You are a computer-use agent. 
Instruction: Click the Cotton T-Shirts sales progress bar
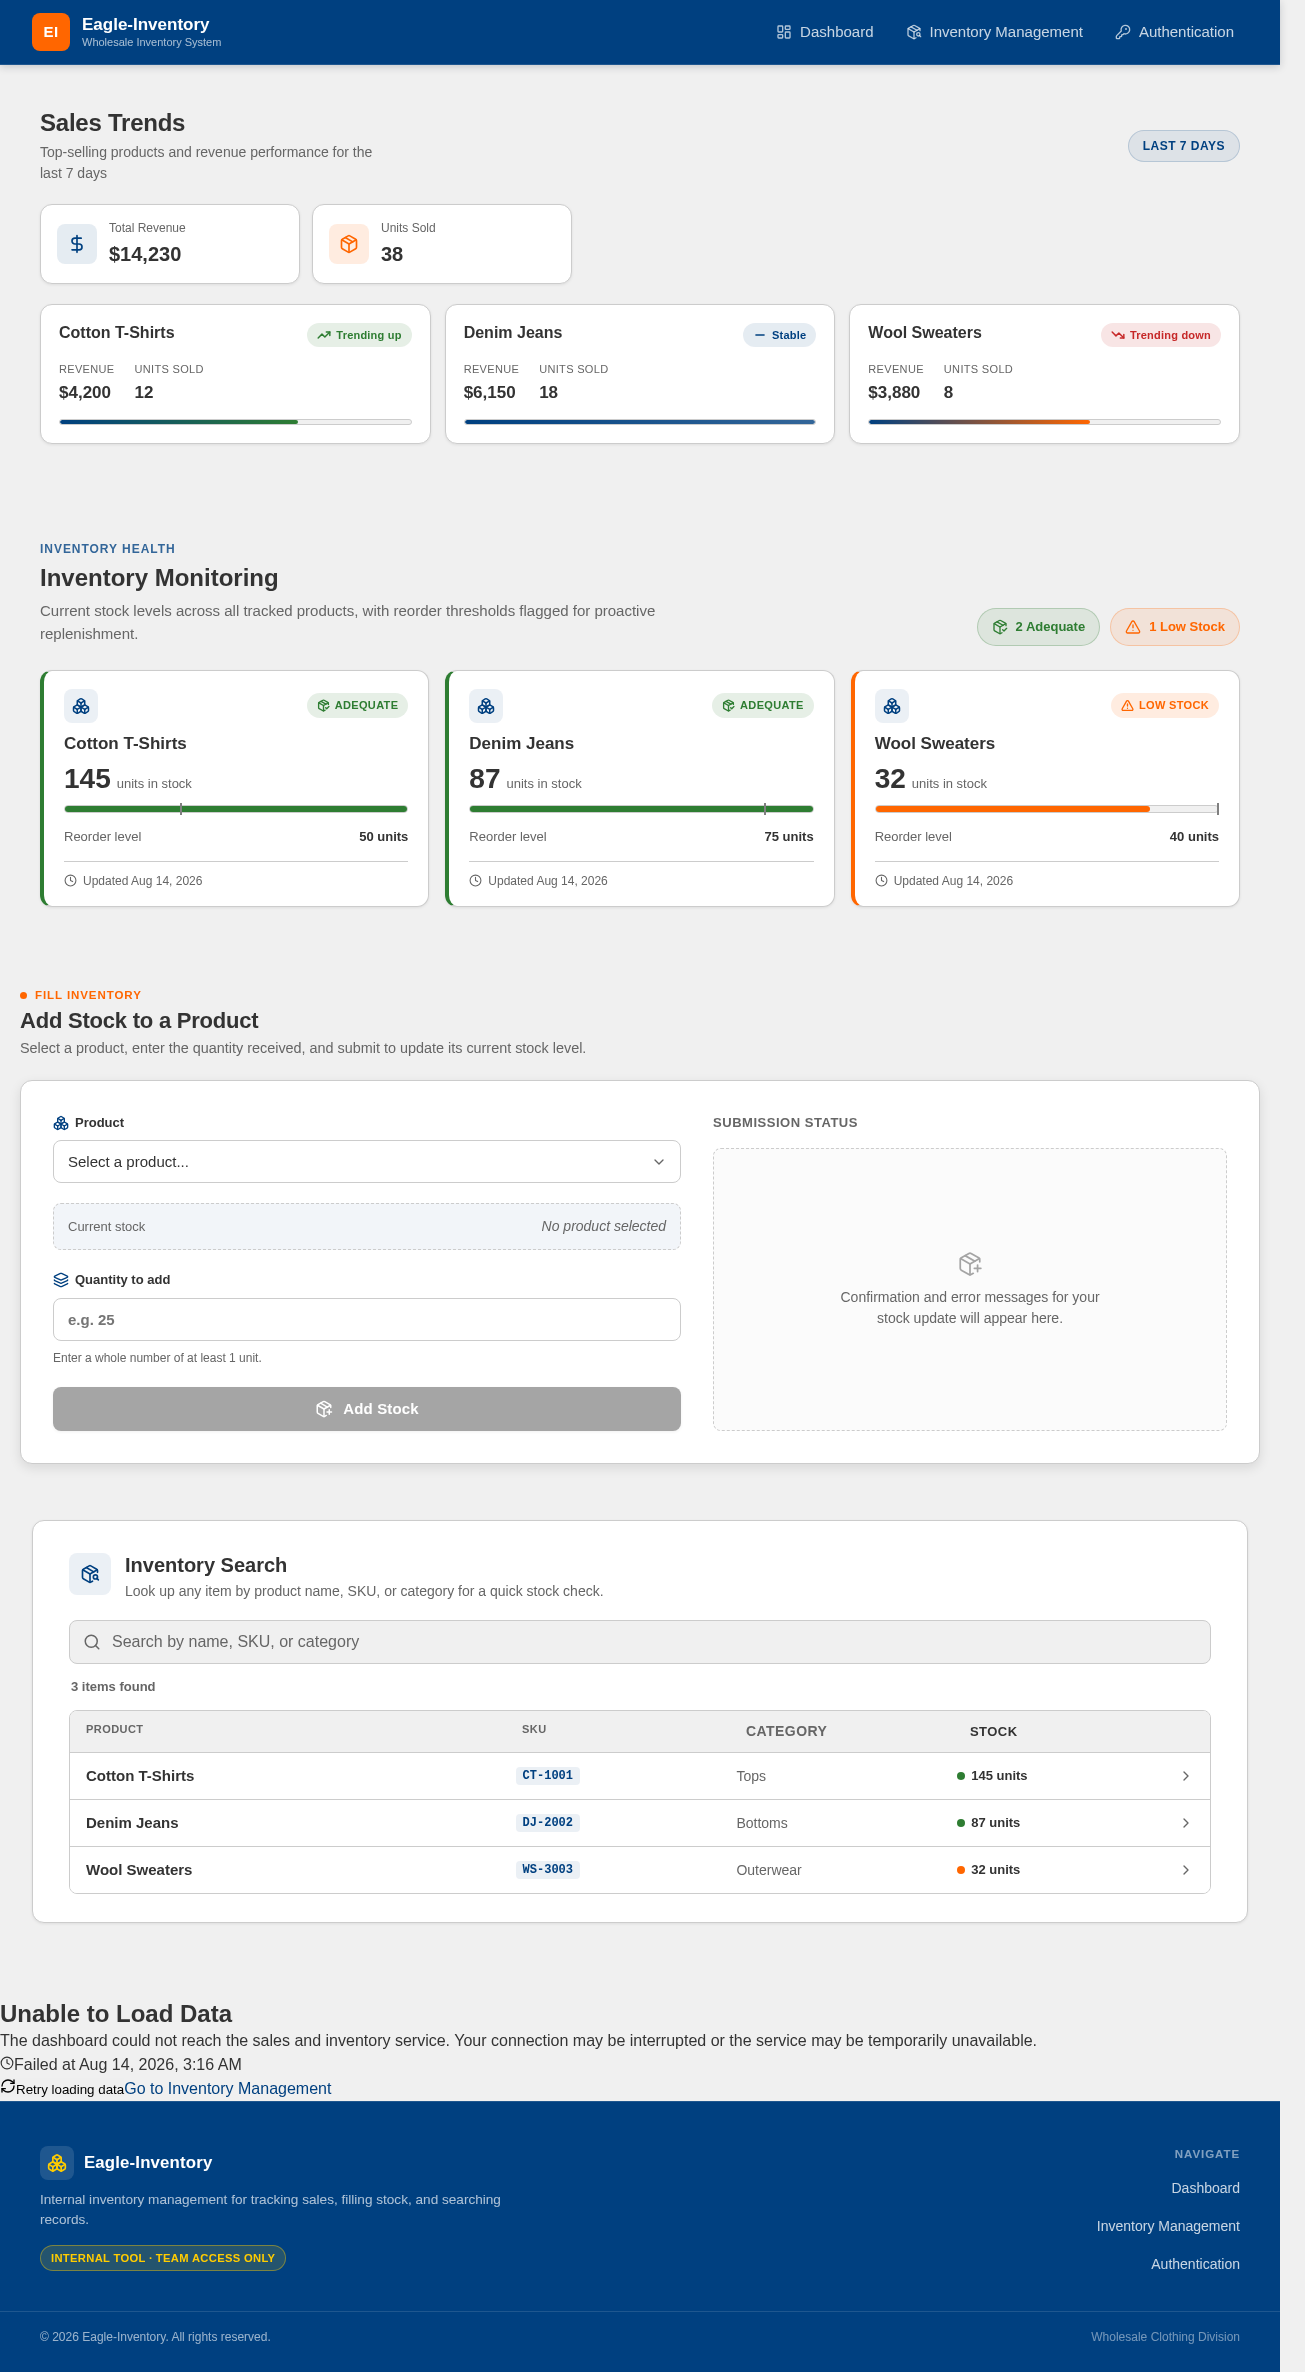[235, 422]
